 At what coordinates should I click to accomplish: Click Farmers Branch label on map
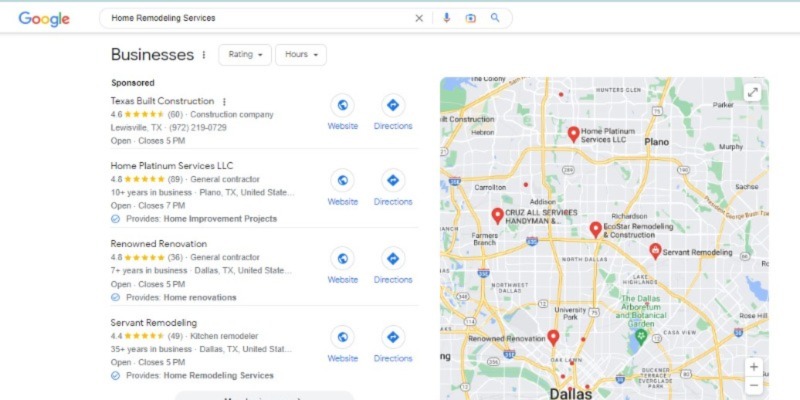(484, 239)
